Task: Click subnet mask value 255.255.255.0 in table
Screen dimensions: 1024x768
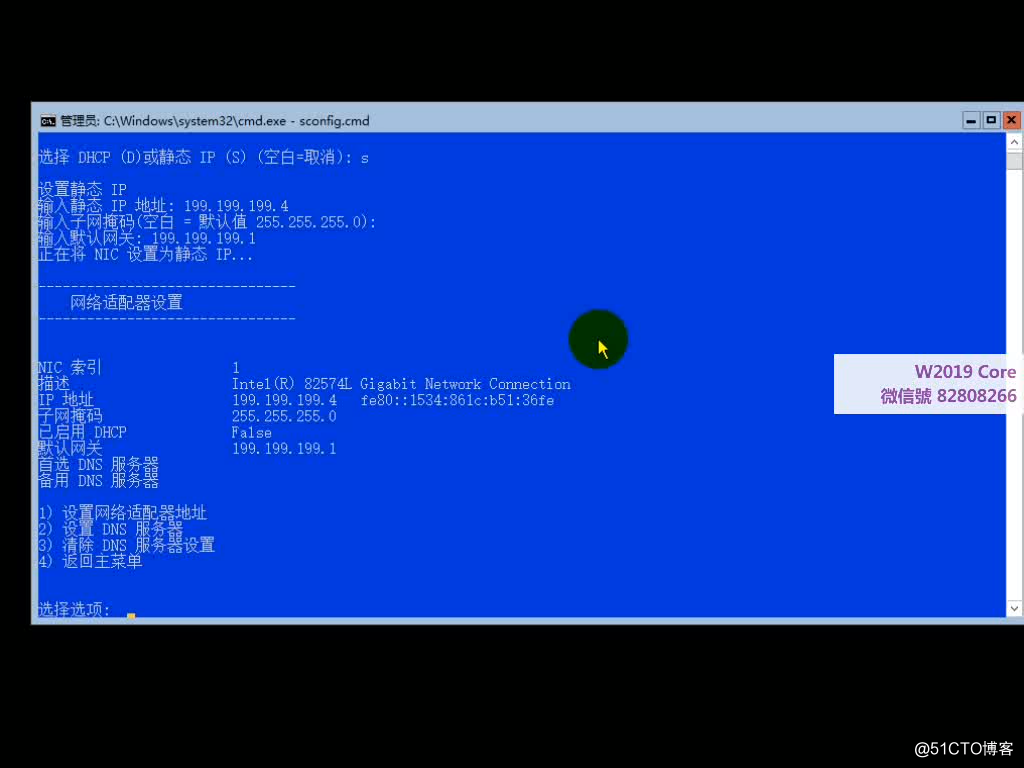Action: (x=284, y=416)
